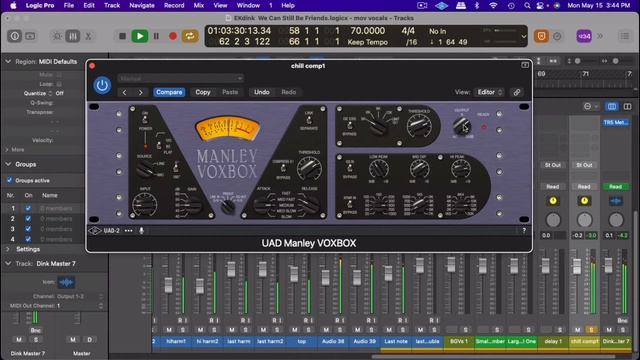Viewport: 640px width, 360px height.
Task: Toggle the On checkbox for group 1
Action: tap(28, 208)
